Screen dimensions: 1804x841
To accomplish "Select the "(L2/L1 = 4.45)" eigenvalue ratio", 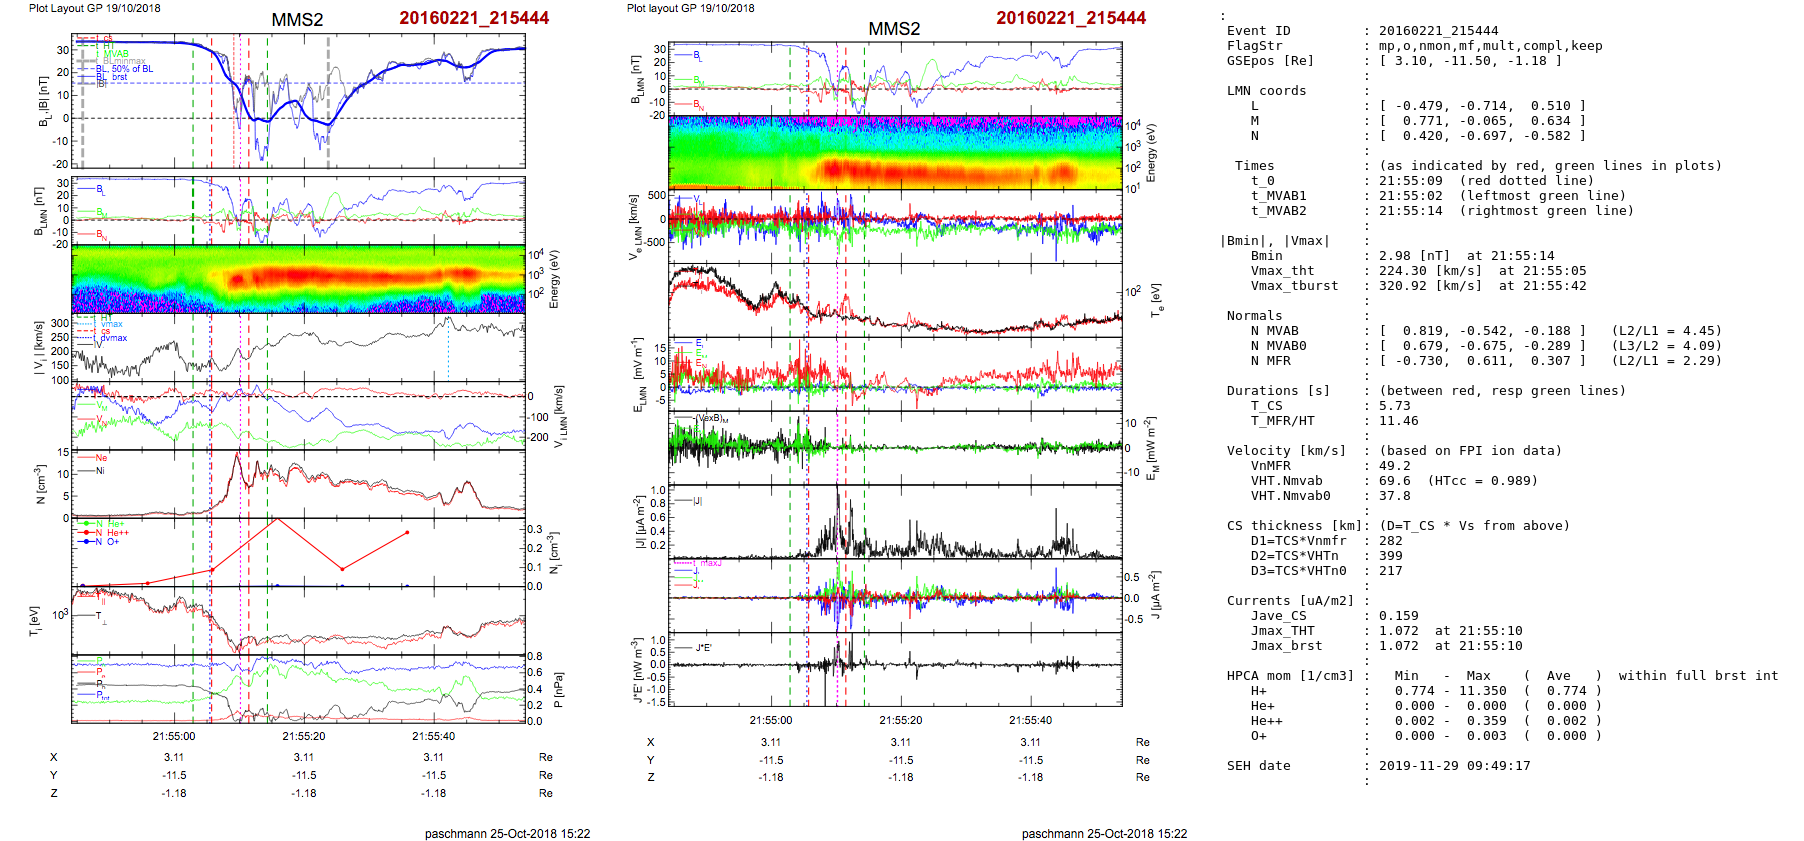I will [x=1667, y=331].
